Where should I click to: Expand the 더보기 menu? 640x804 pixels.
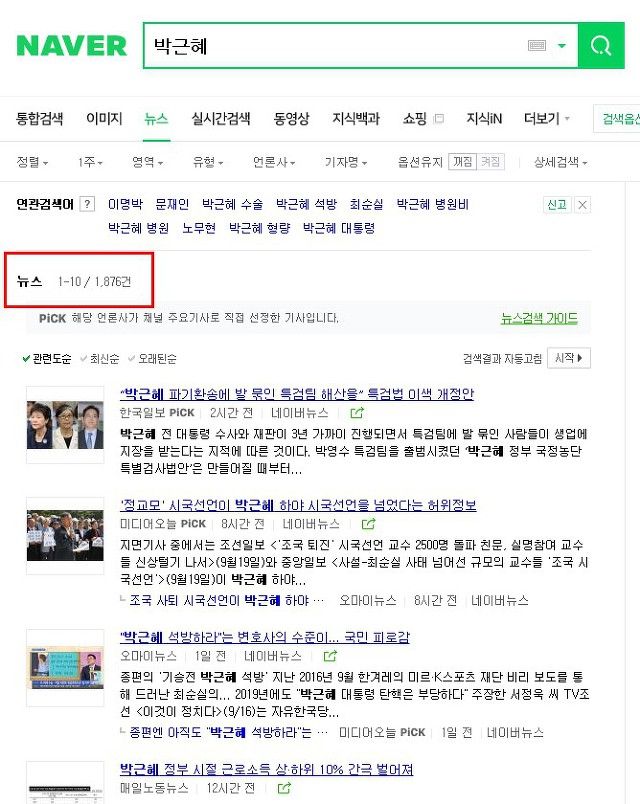coord(547,119)
